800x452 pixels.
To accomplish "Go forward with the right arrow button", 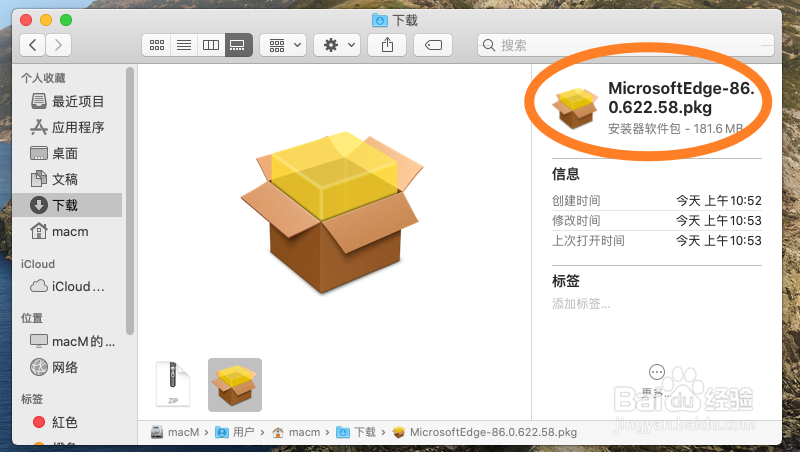I will tap(58, 45).
